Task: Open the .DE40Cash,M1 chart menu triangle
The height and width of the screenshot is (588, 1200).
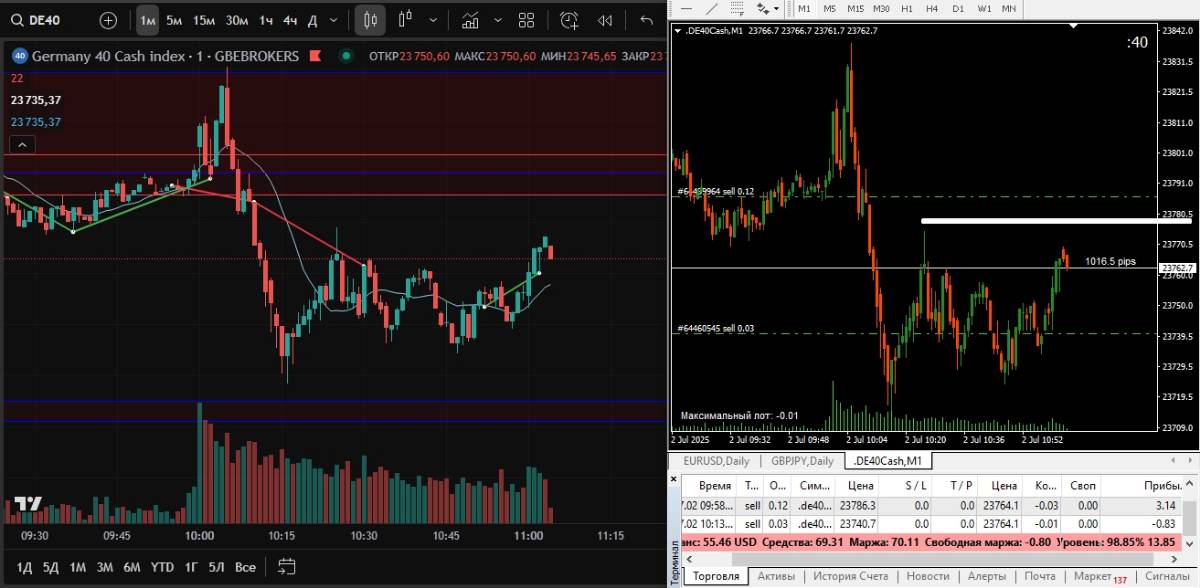Action: tap(680, 31)
